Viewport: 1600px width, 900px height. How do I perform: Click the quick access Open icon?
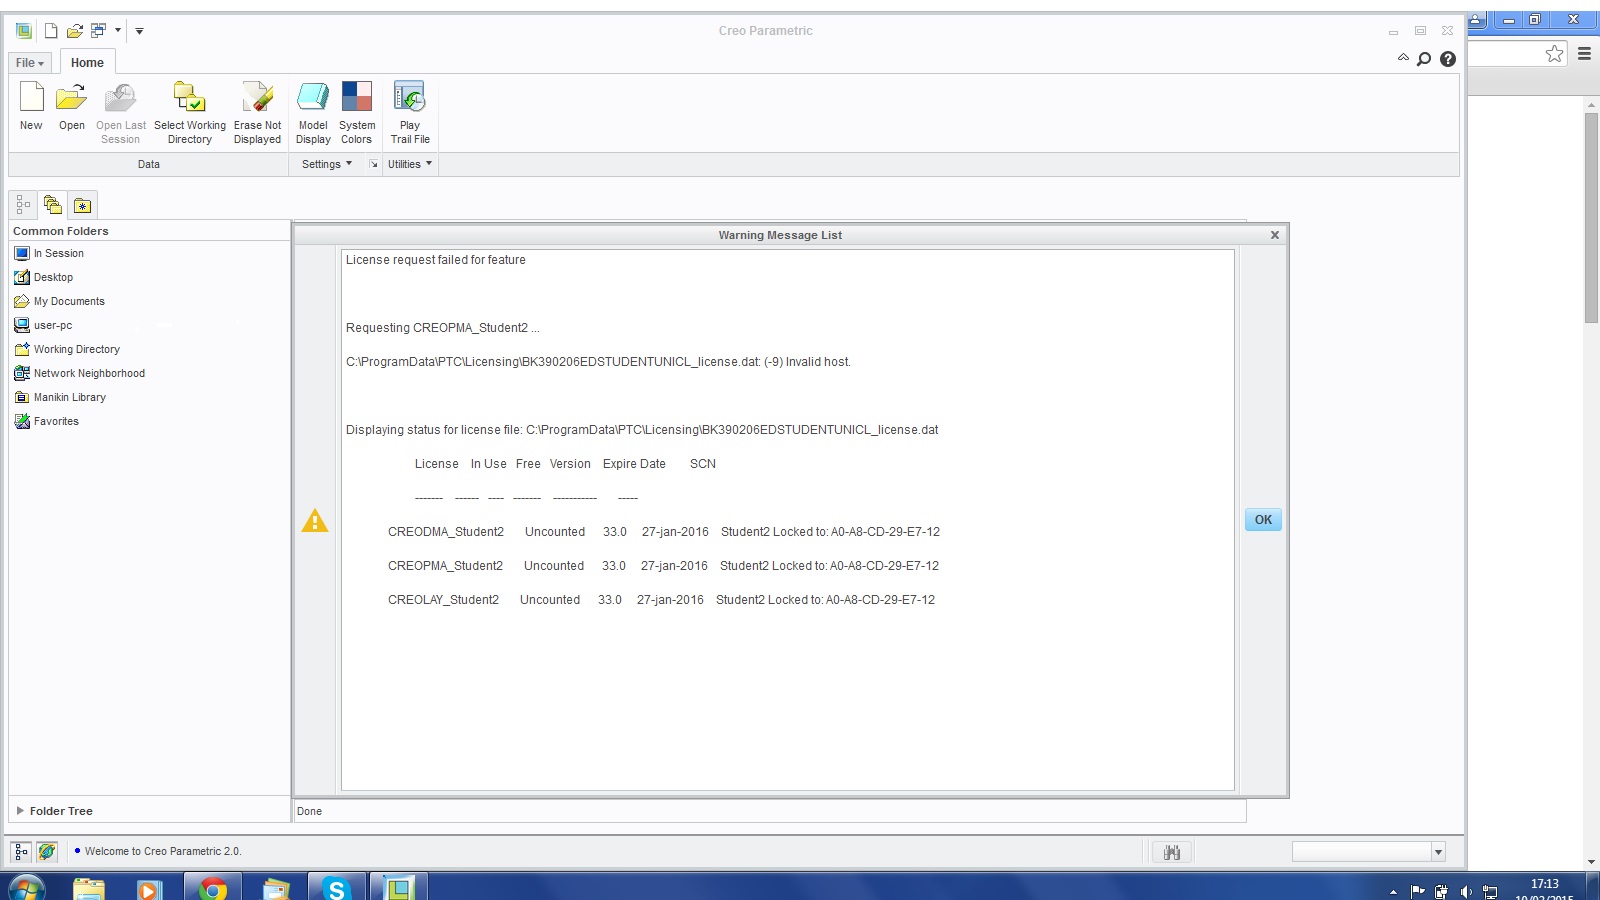(74, 31)
